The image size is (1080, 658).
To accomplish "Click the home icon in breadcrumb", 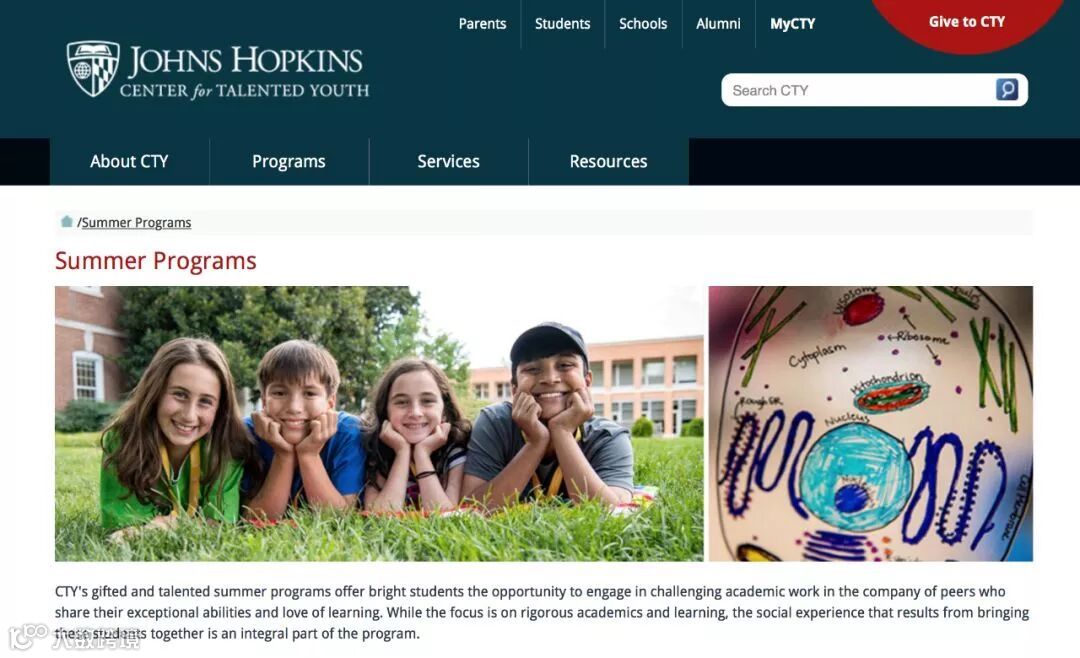I will pyautogui.click(x=67, y=221).
